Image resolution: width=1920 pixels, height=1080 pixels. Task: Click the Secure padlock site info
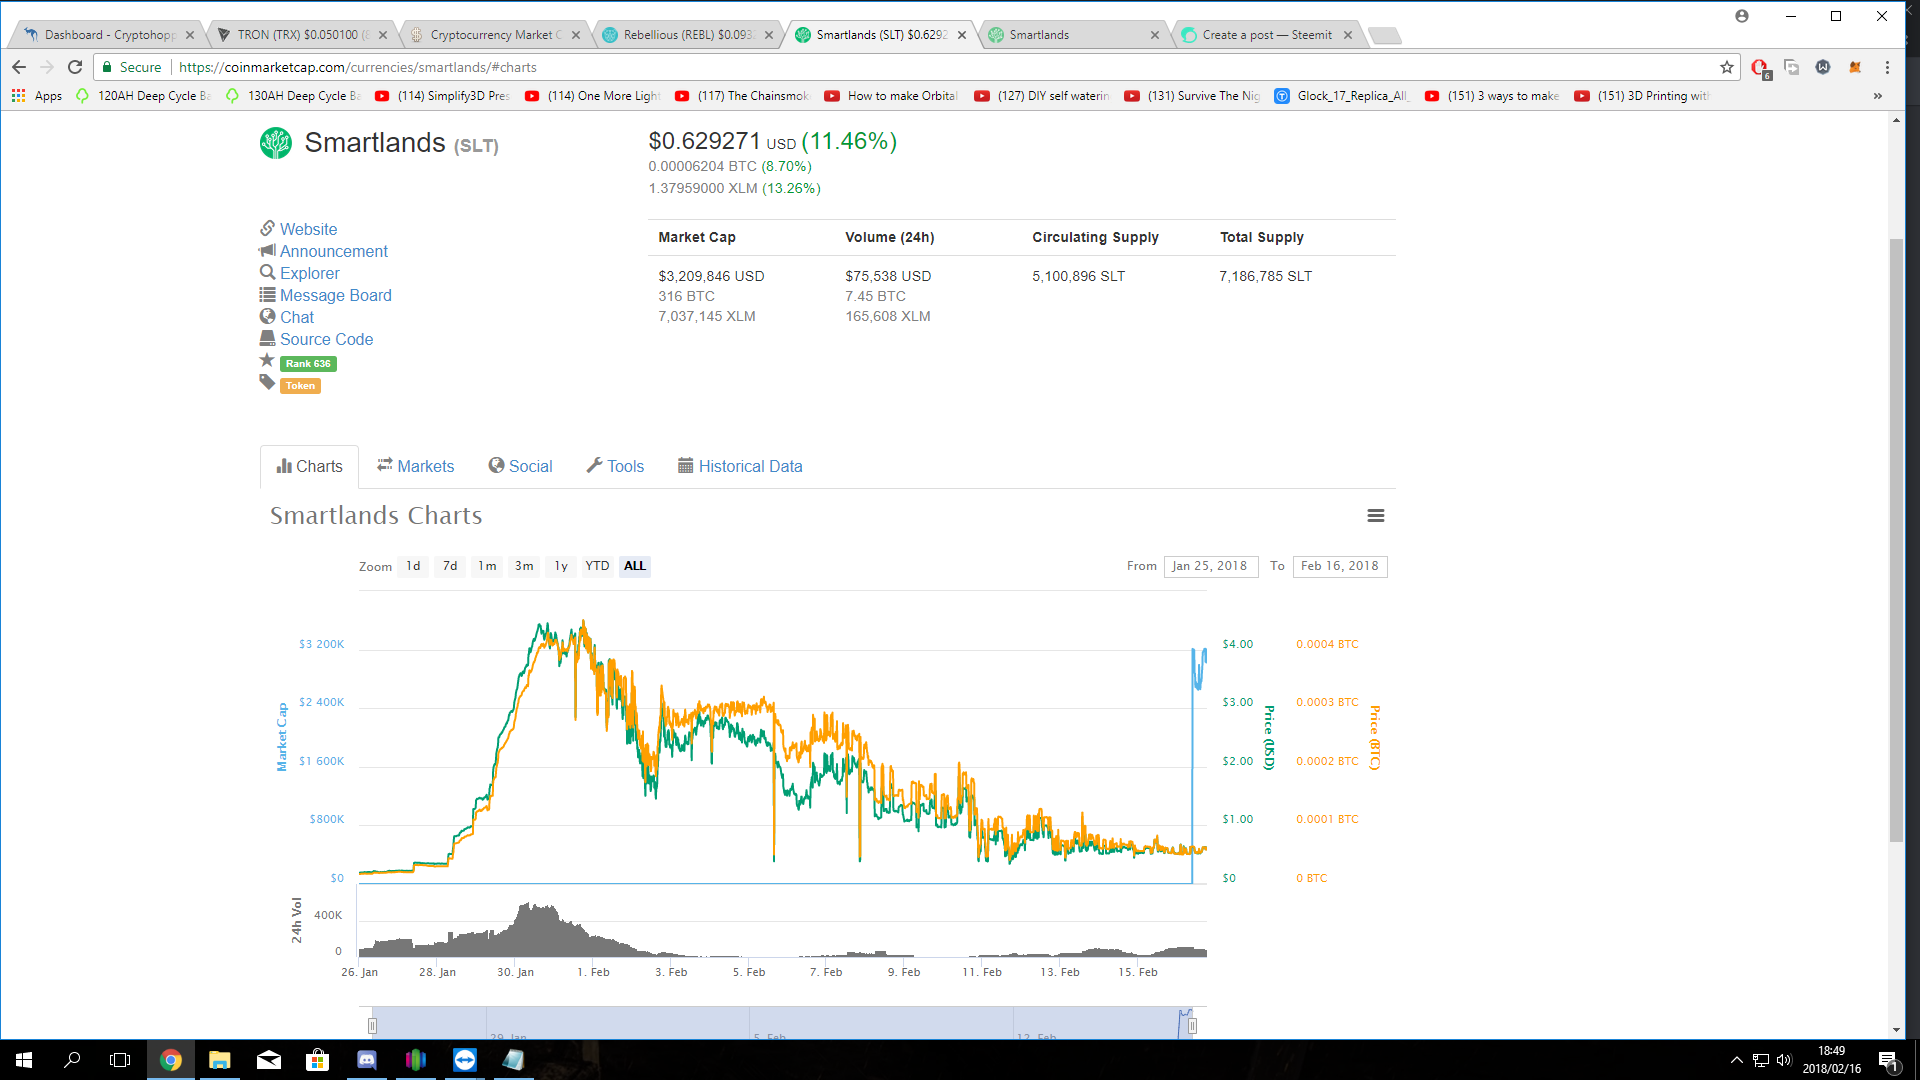[x=131, y=67]
